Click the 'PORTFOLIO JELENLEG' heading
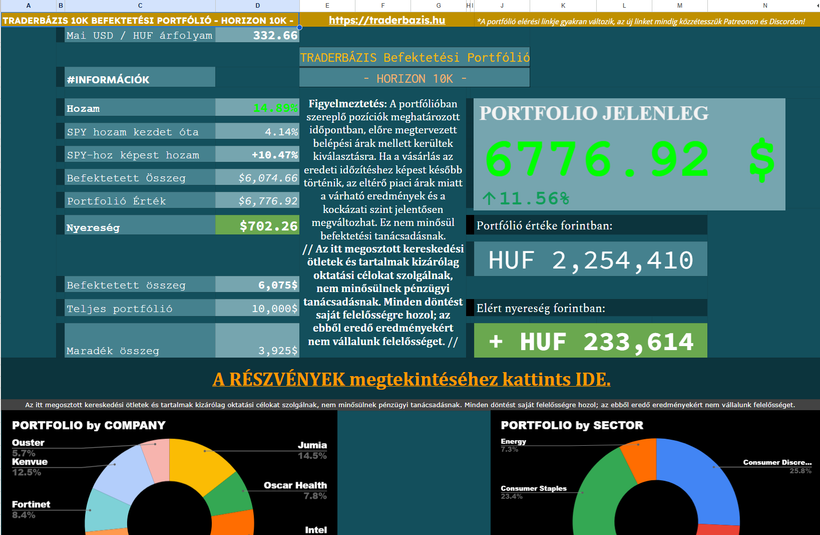The image size is (820, 535). [594, 113]
